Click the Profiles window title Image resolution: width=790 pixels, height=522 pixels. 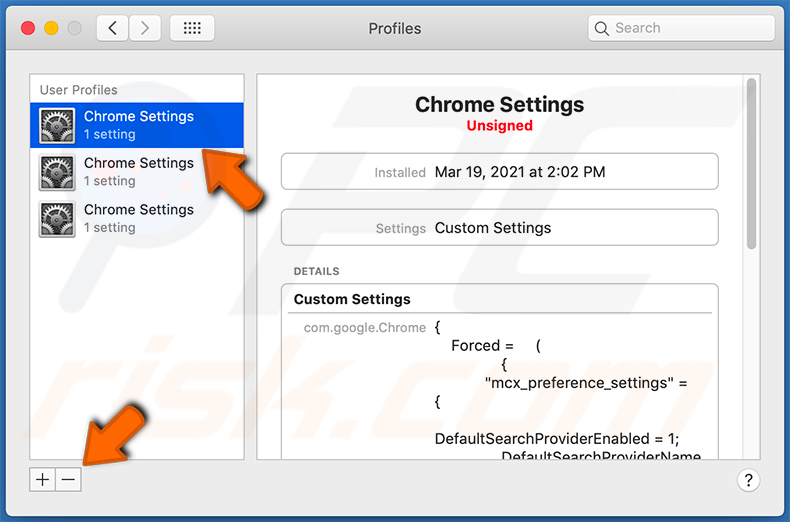click(x=395, y=28)
